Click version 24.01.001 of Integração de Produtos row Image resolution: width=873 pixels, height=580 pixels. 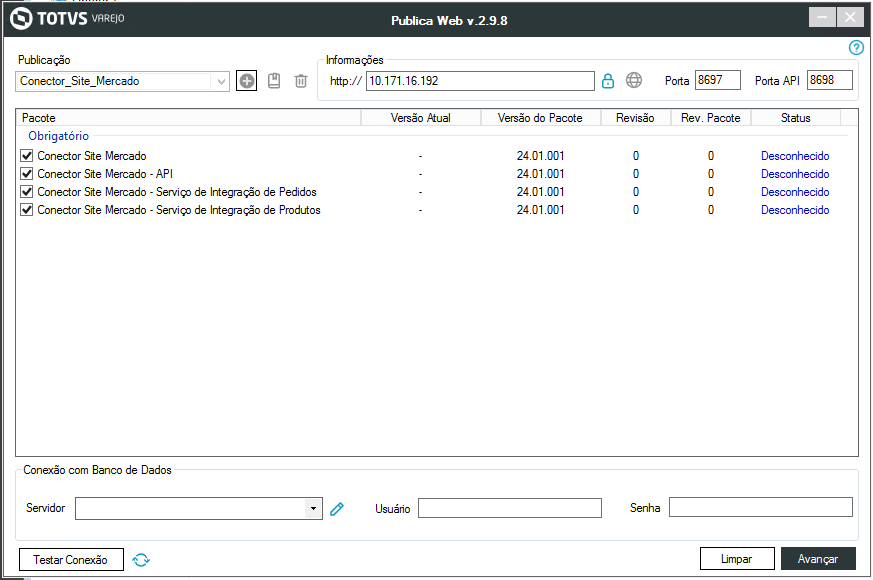tap(540, 210)
